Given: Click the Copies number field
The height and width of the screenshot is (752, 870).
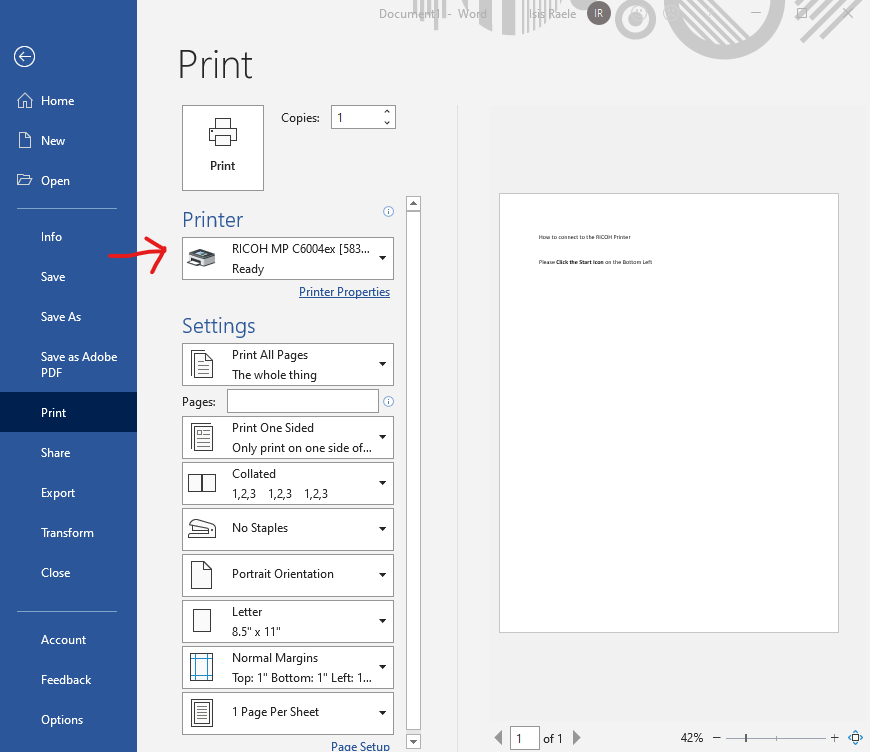Looking at the screenshot, I should [356, 117].
